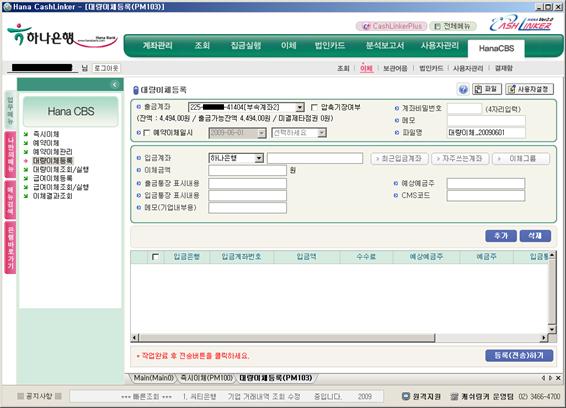Open 계좌관리 top menu

(158, 45)
